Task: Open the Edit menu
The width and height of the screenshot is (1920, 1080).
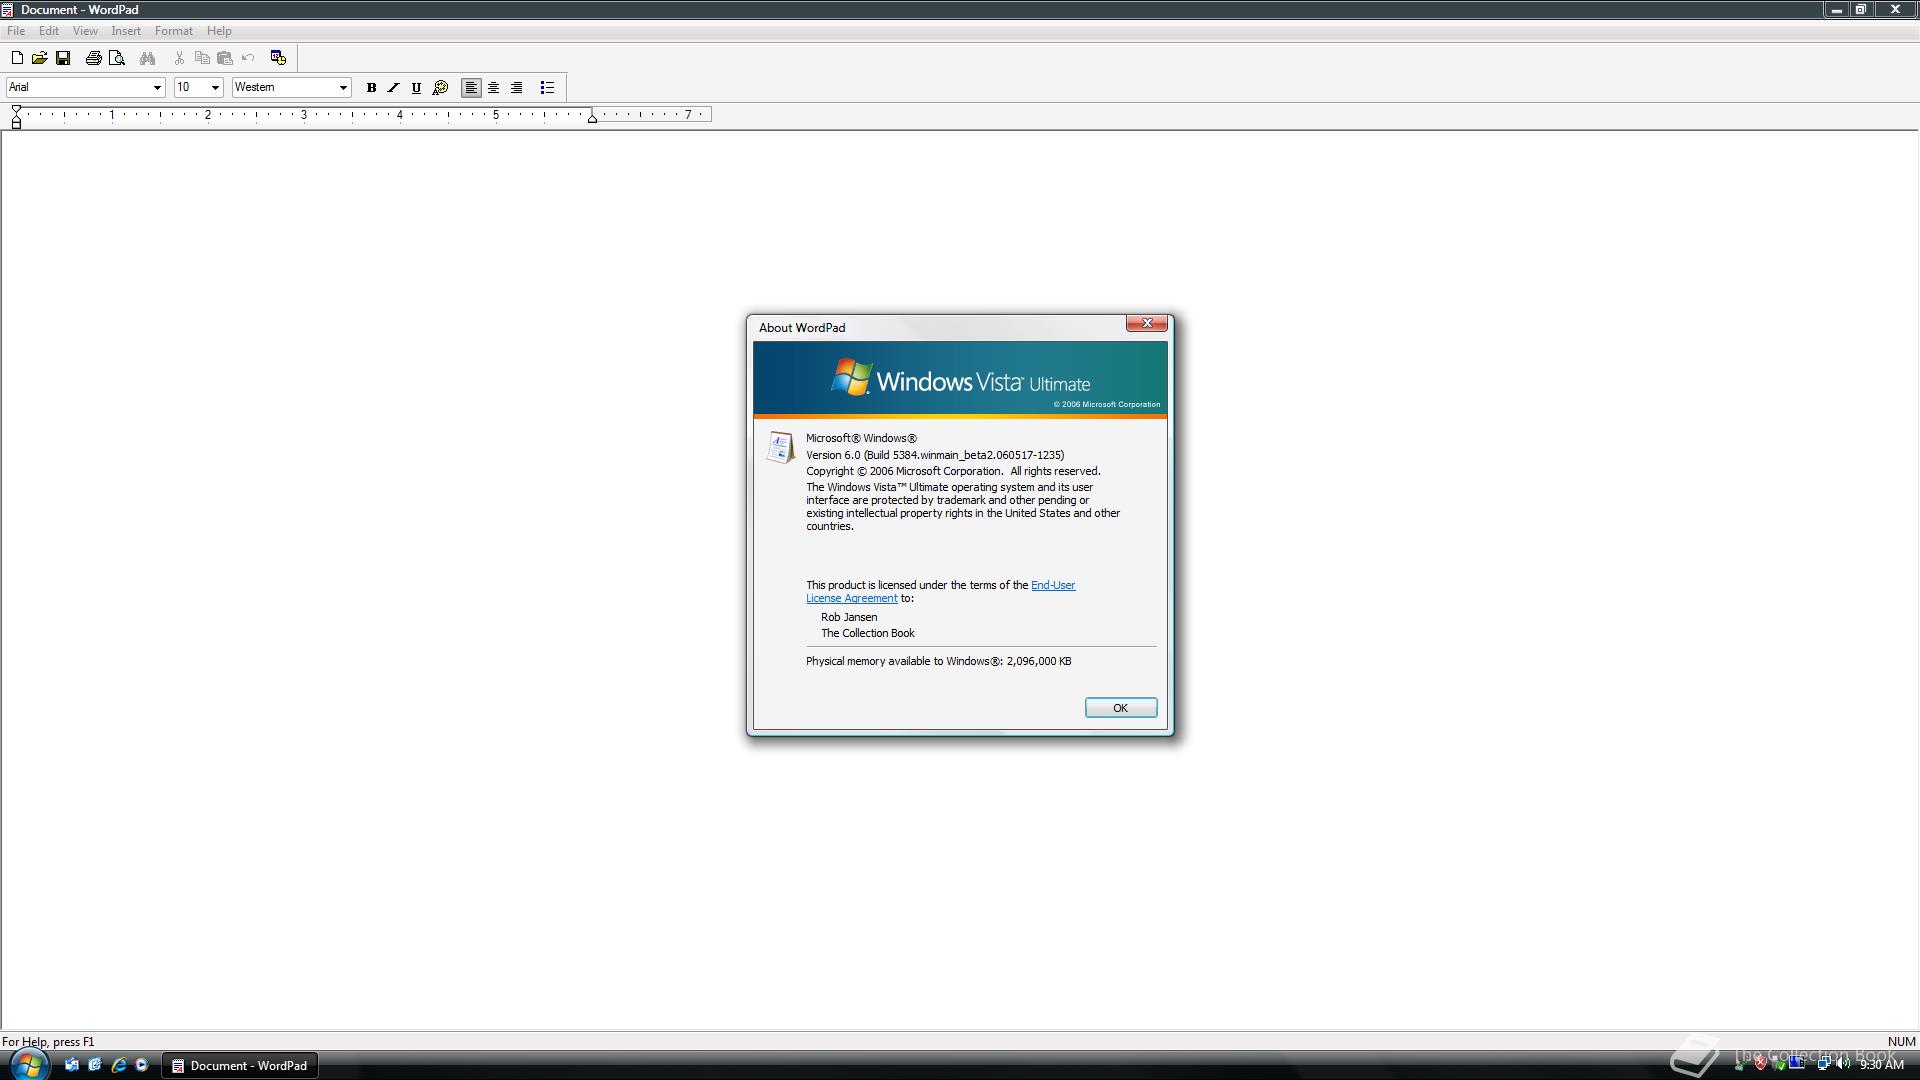Action: pos(49,31)
